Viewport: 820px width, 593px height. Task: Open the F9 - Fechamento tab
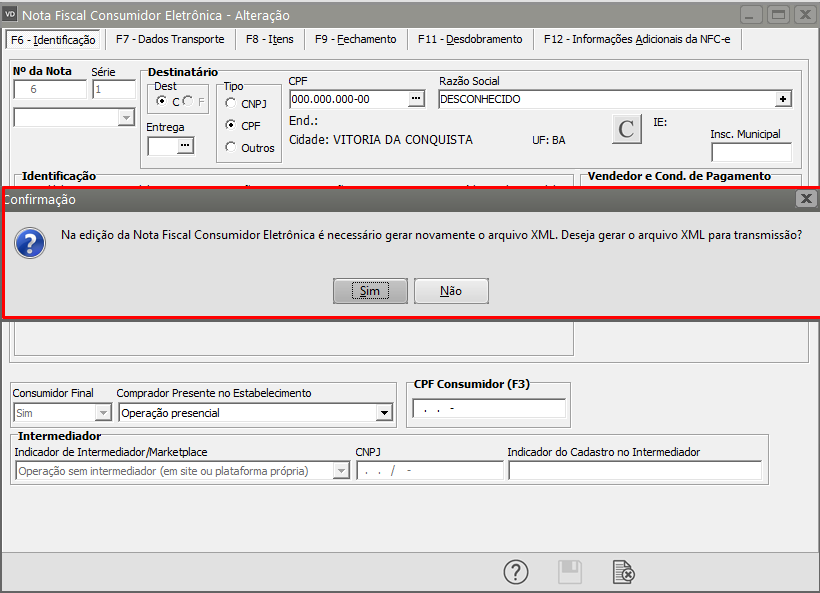pos(355,39)
